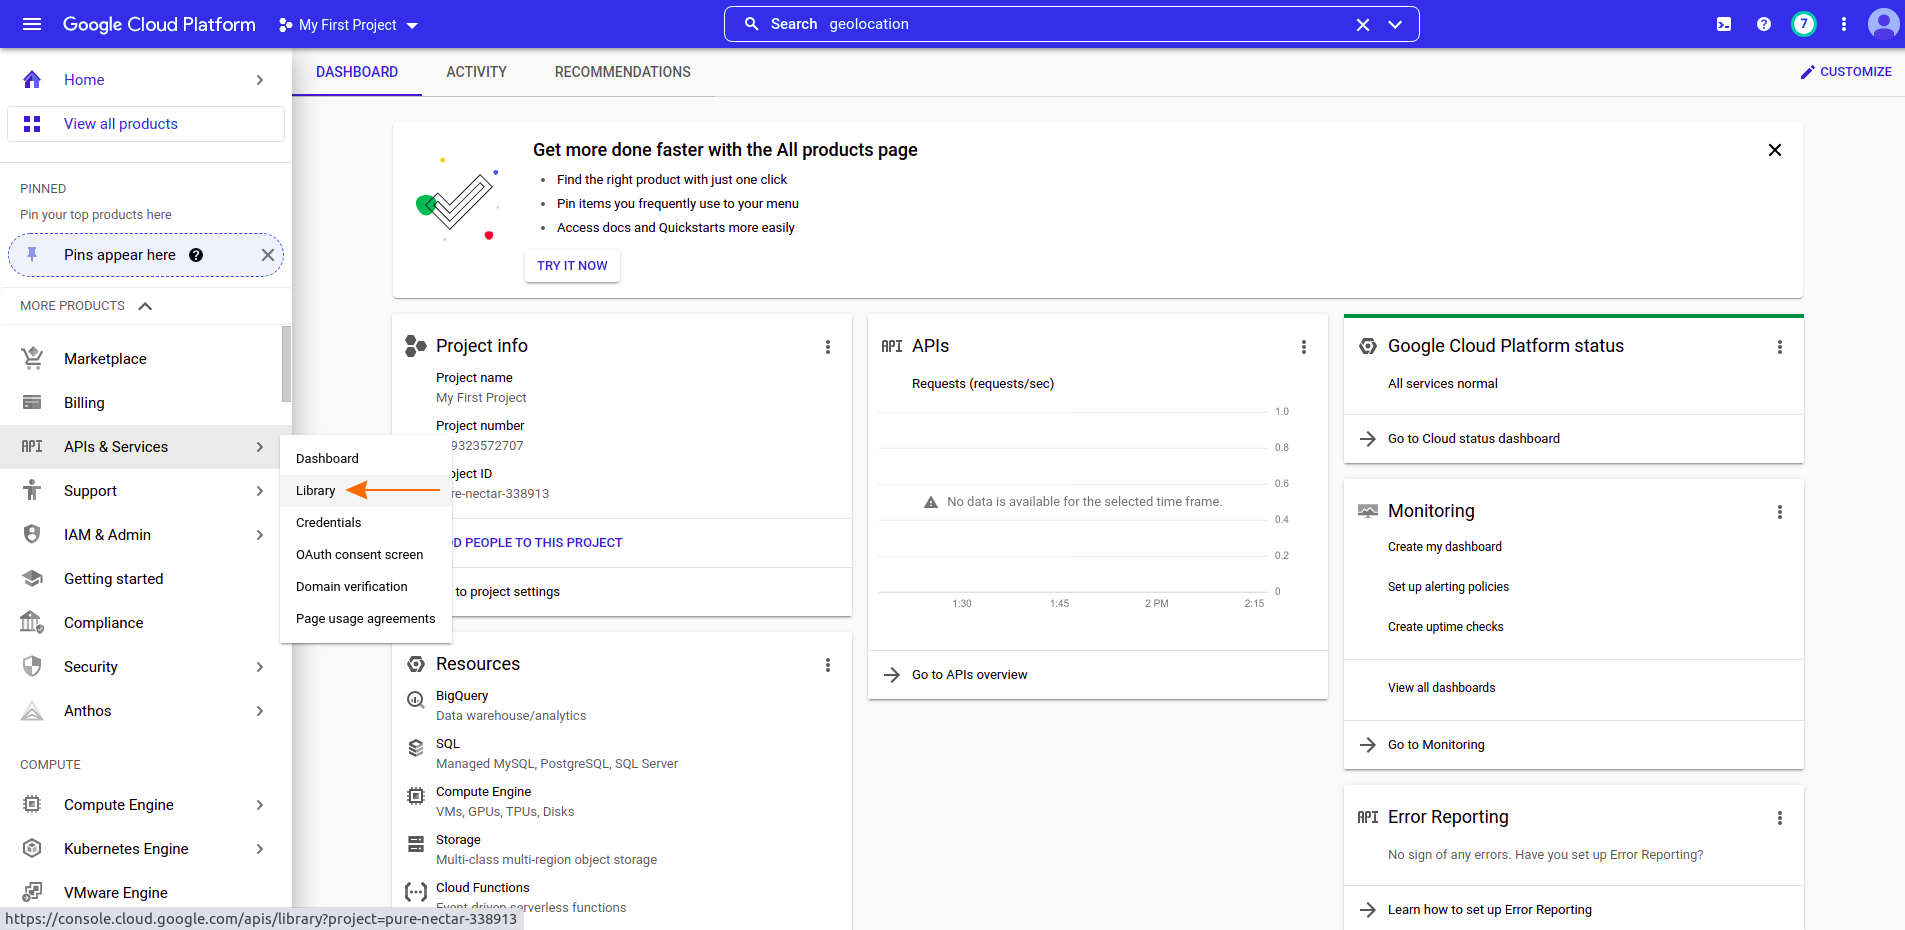
Task: Clear the search box with X icon
Action: coord(1362,25)
